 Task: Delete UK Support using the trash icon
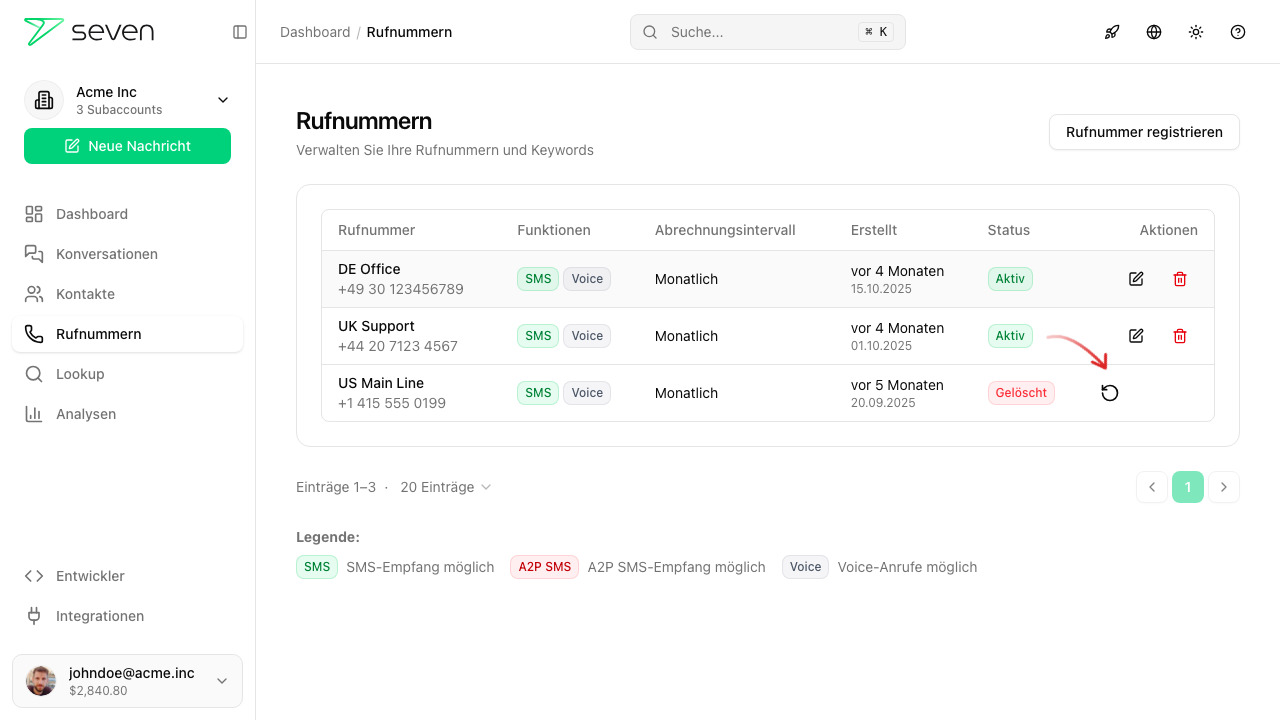1180,336
